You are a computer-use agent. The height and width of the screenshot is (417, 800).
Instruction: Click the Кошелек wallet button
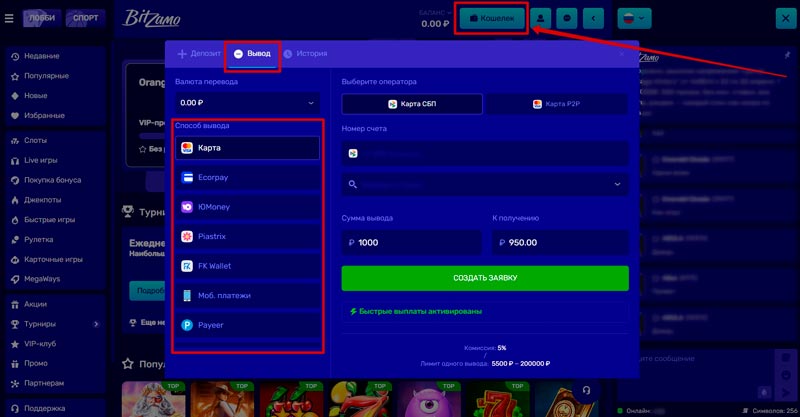pyautogui.click(x=491, y=18)
